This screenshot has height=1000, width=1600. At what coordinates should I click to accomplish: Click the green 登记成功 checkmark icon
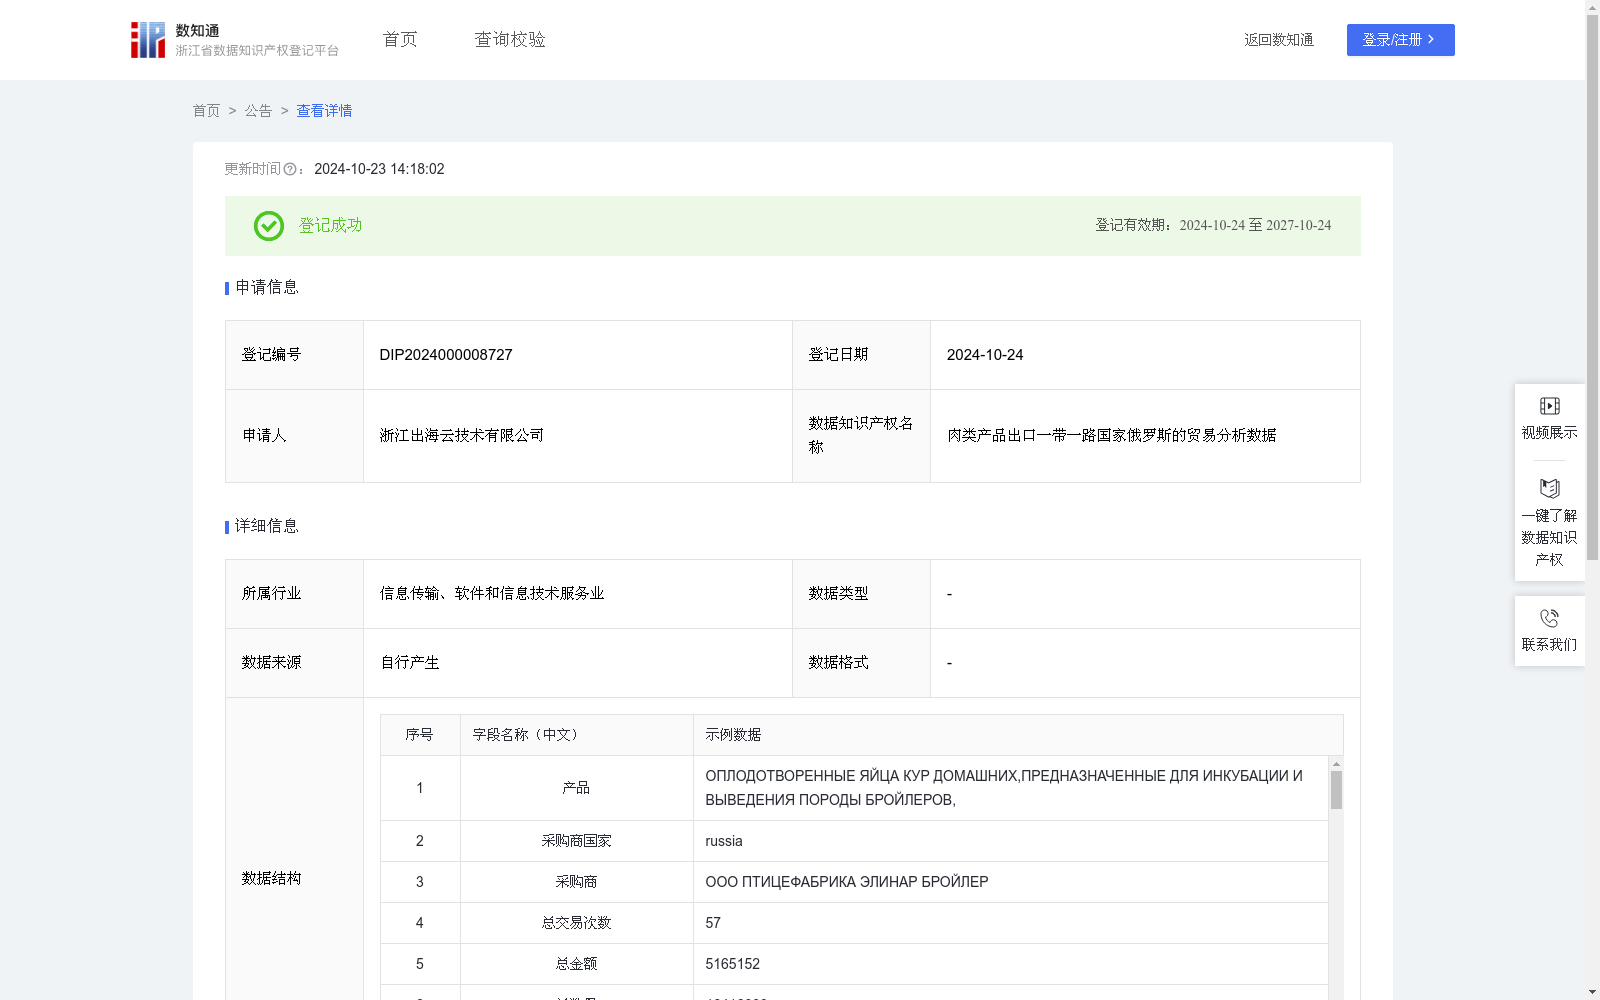click(268, 226)
